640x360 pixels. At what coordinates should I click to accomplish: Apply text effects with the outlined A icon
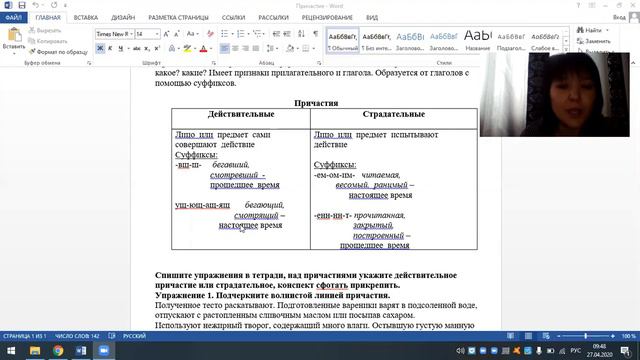click(171, 49)
